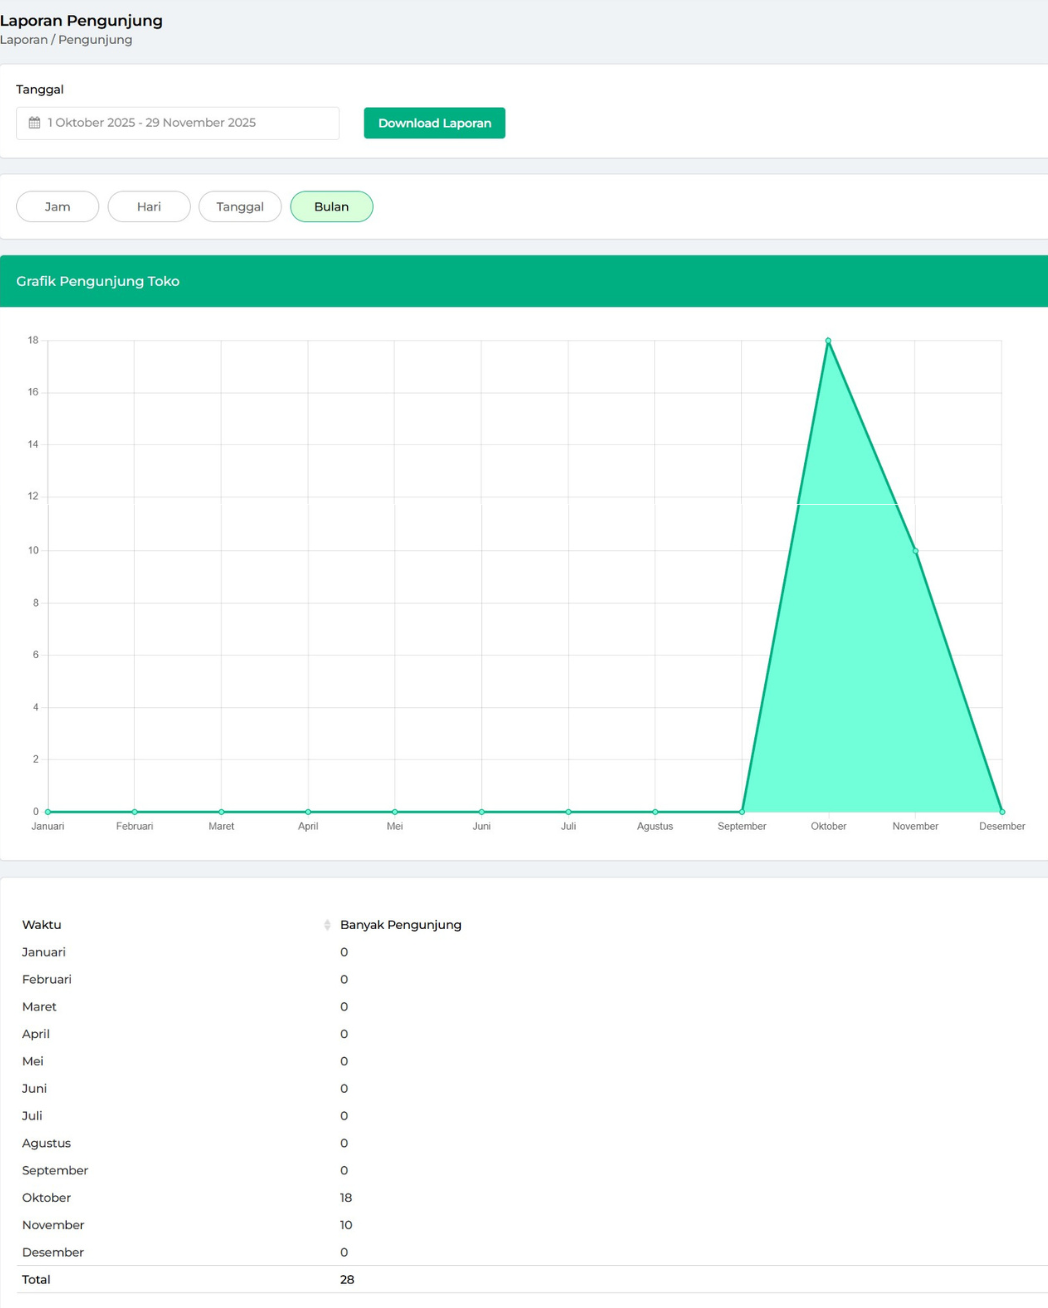Select the Tanggal grouping pill
The height and width of the screenshot is (1308, 1048).
coord(240,207)
